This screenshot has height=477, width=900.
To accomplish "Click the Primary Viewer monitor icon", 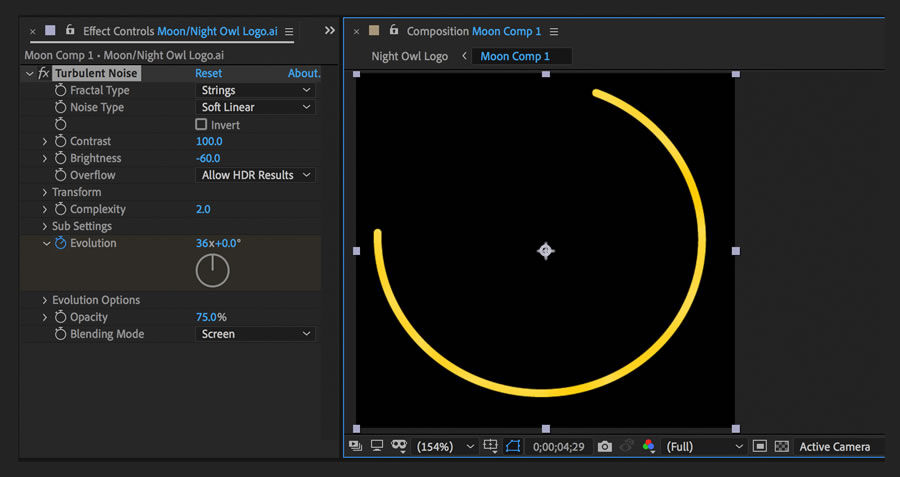I will pos(377,446).
